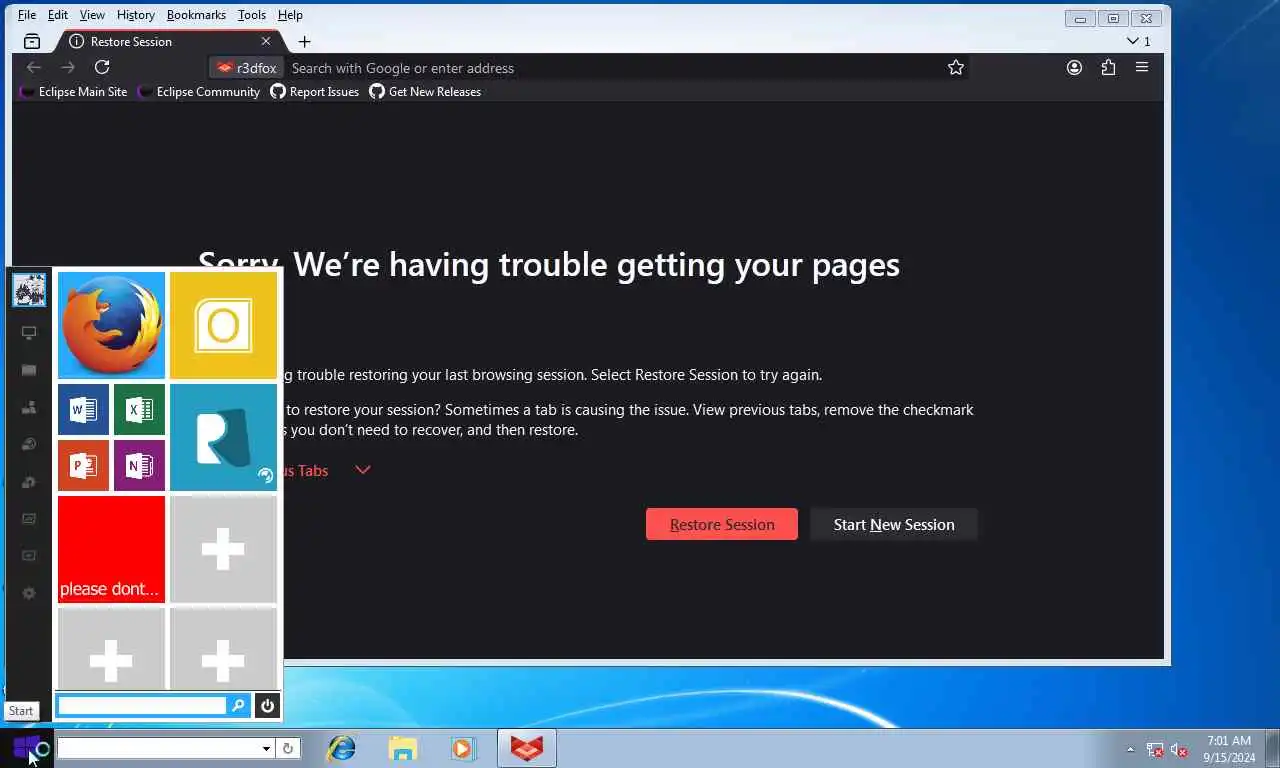Click the Start menu power button
The height and width of the screenshot is (768, 1280).
pyautogui.click(x=267, y=706)
